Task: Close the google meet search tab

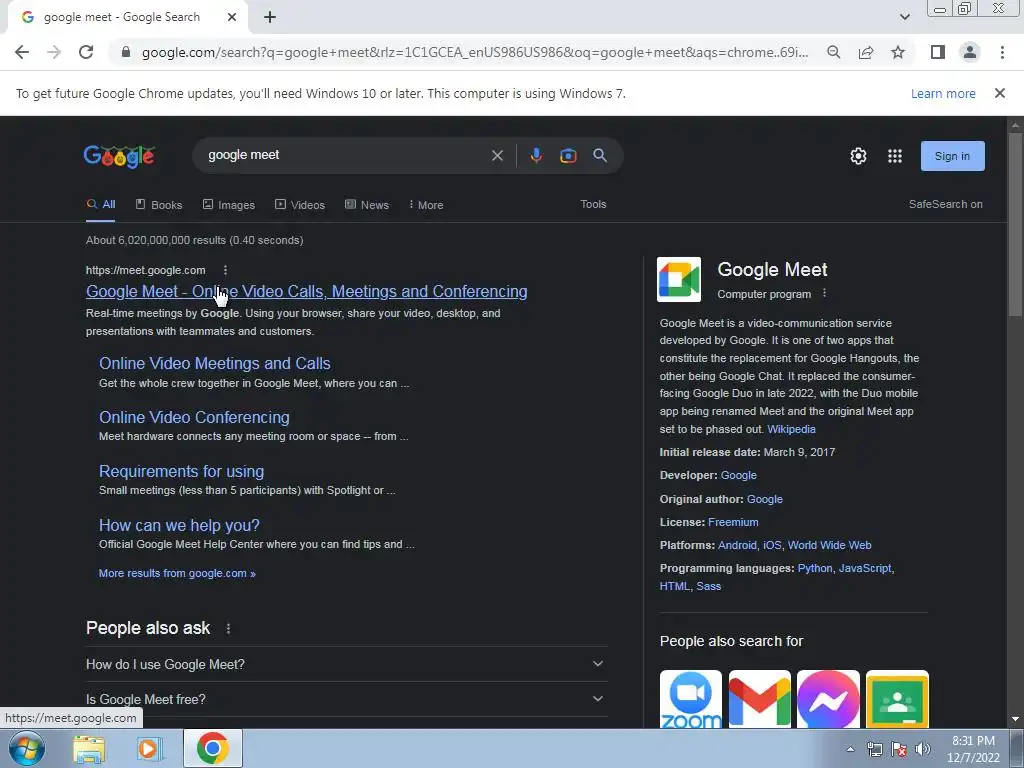Action: [x=232, y=17]
